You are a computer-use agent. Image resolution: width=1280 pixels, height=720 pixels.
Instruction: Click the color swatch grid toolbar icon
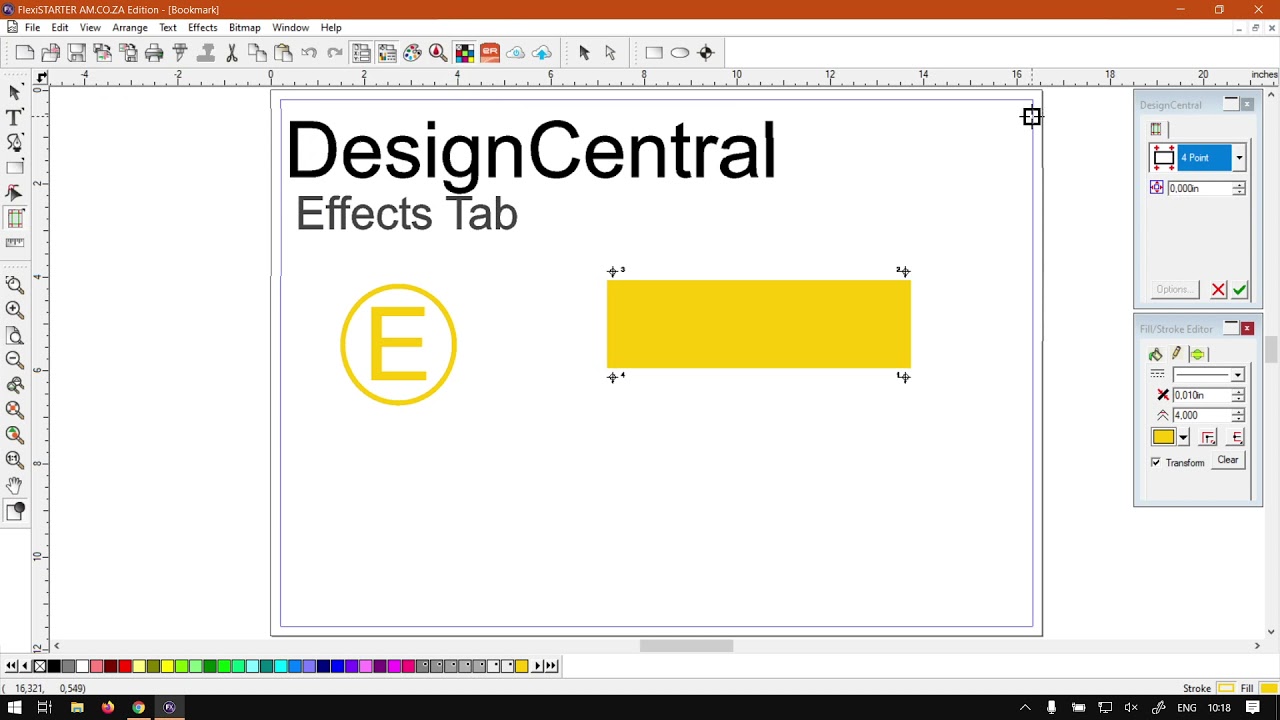[x=464, y=53]
